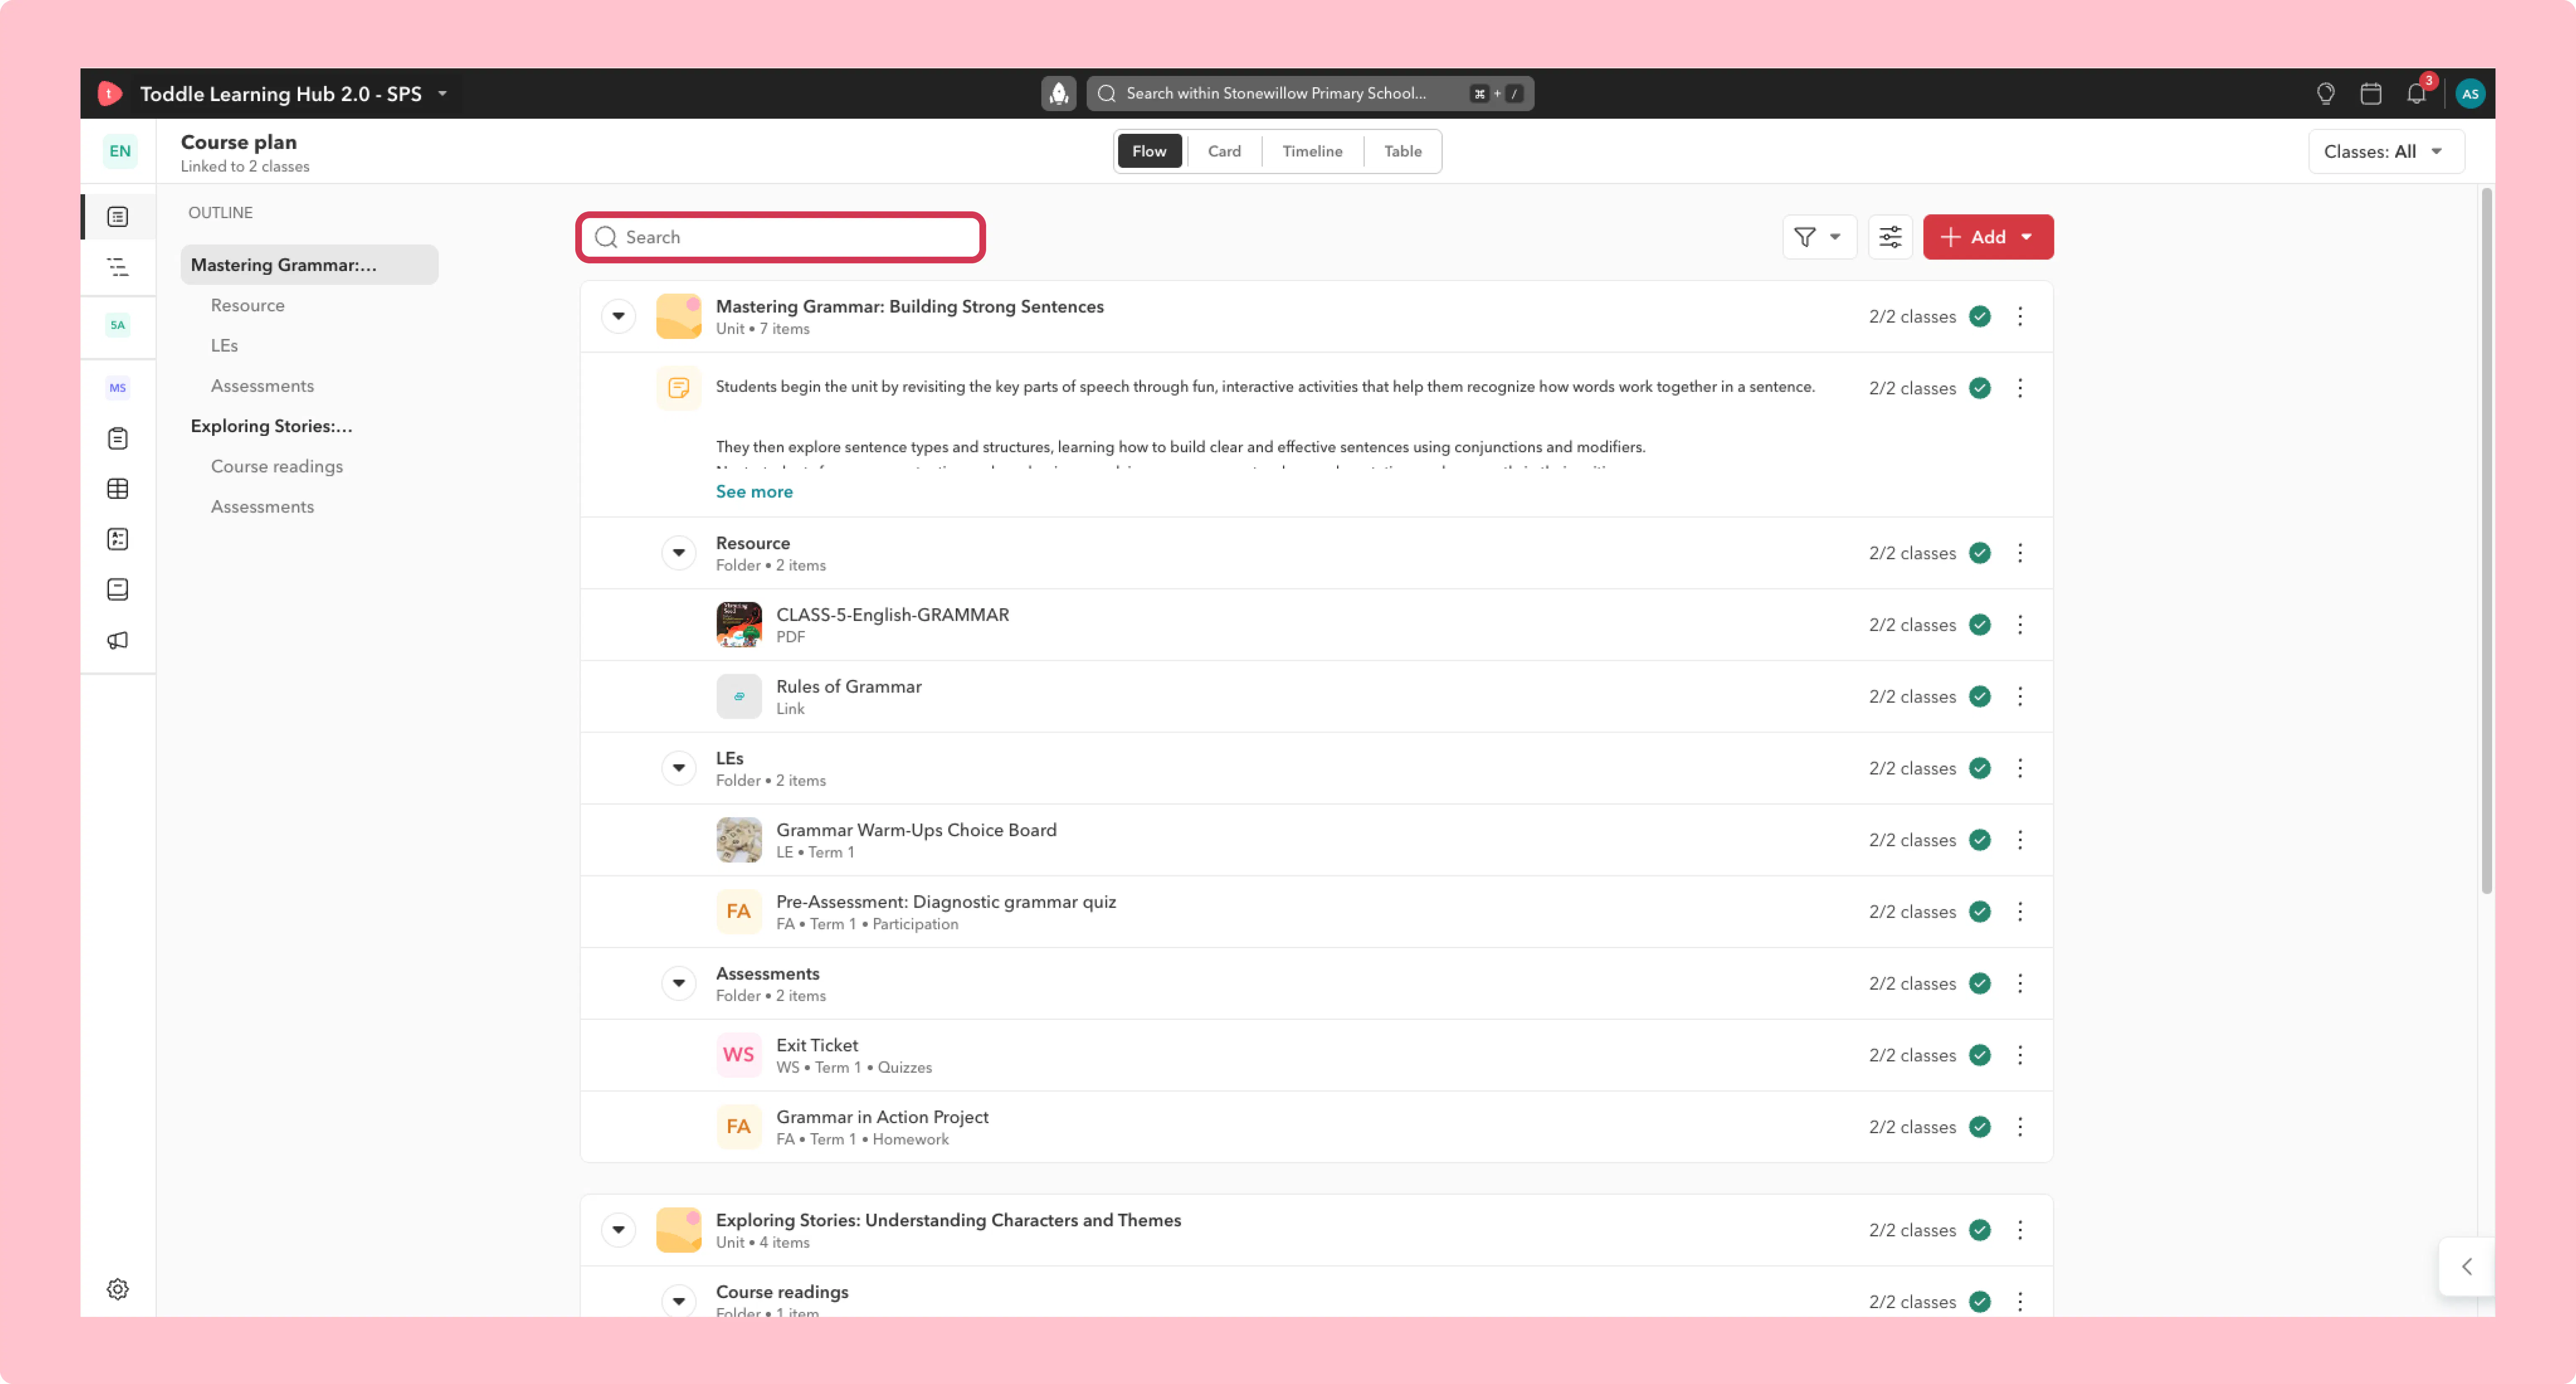Click the MS sidebar badge

[x=118, y=388]
